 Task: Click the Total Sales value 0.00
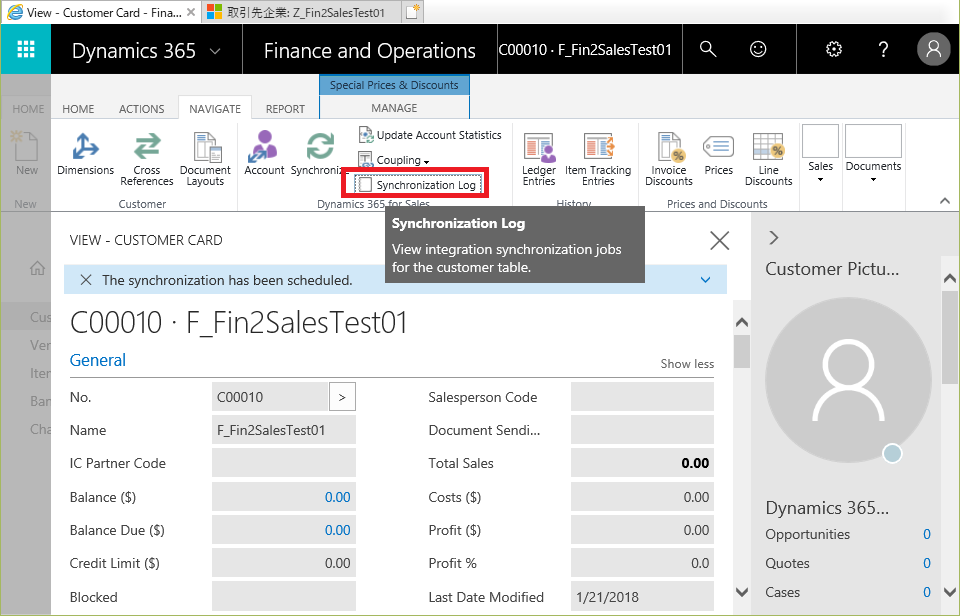click(695, 463)
